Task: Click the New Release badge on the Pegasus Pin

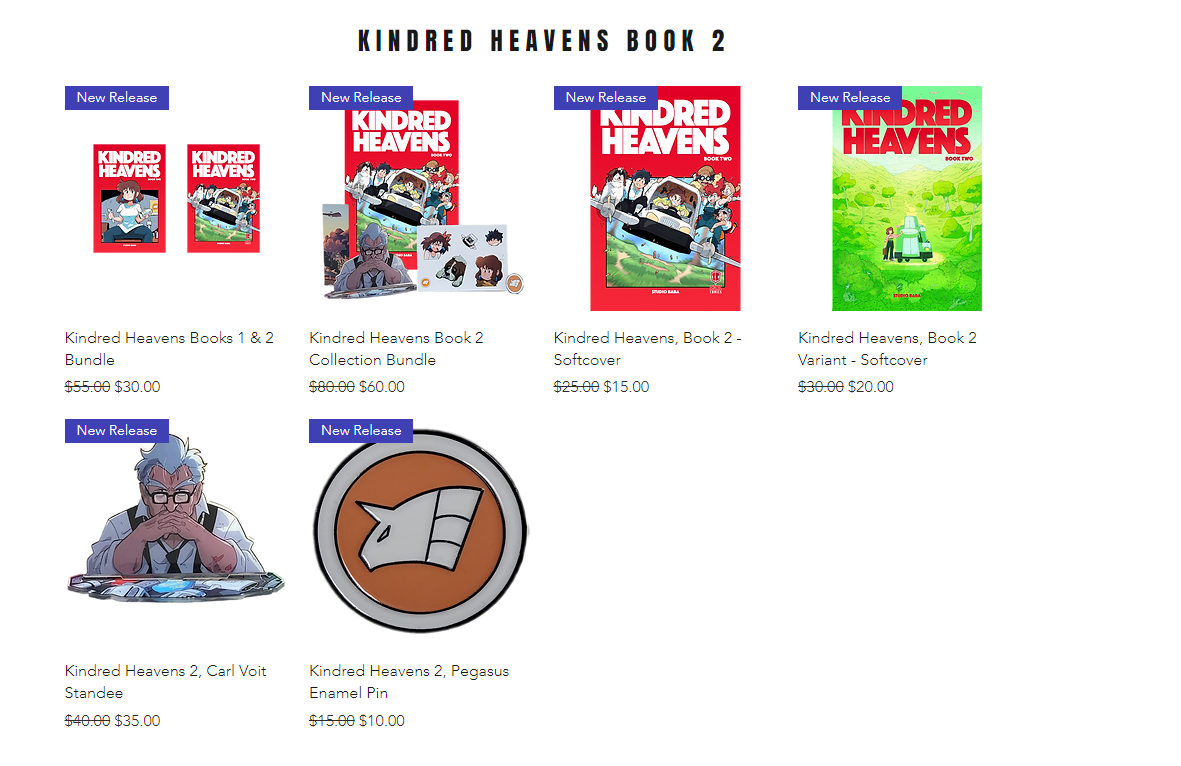Action: tap(361, 431)
